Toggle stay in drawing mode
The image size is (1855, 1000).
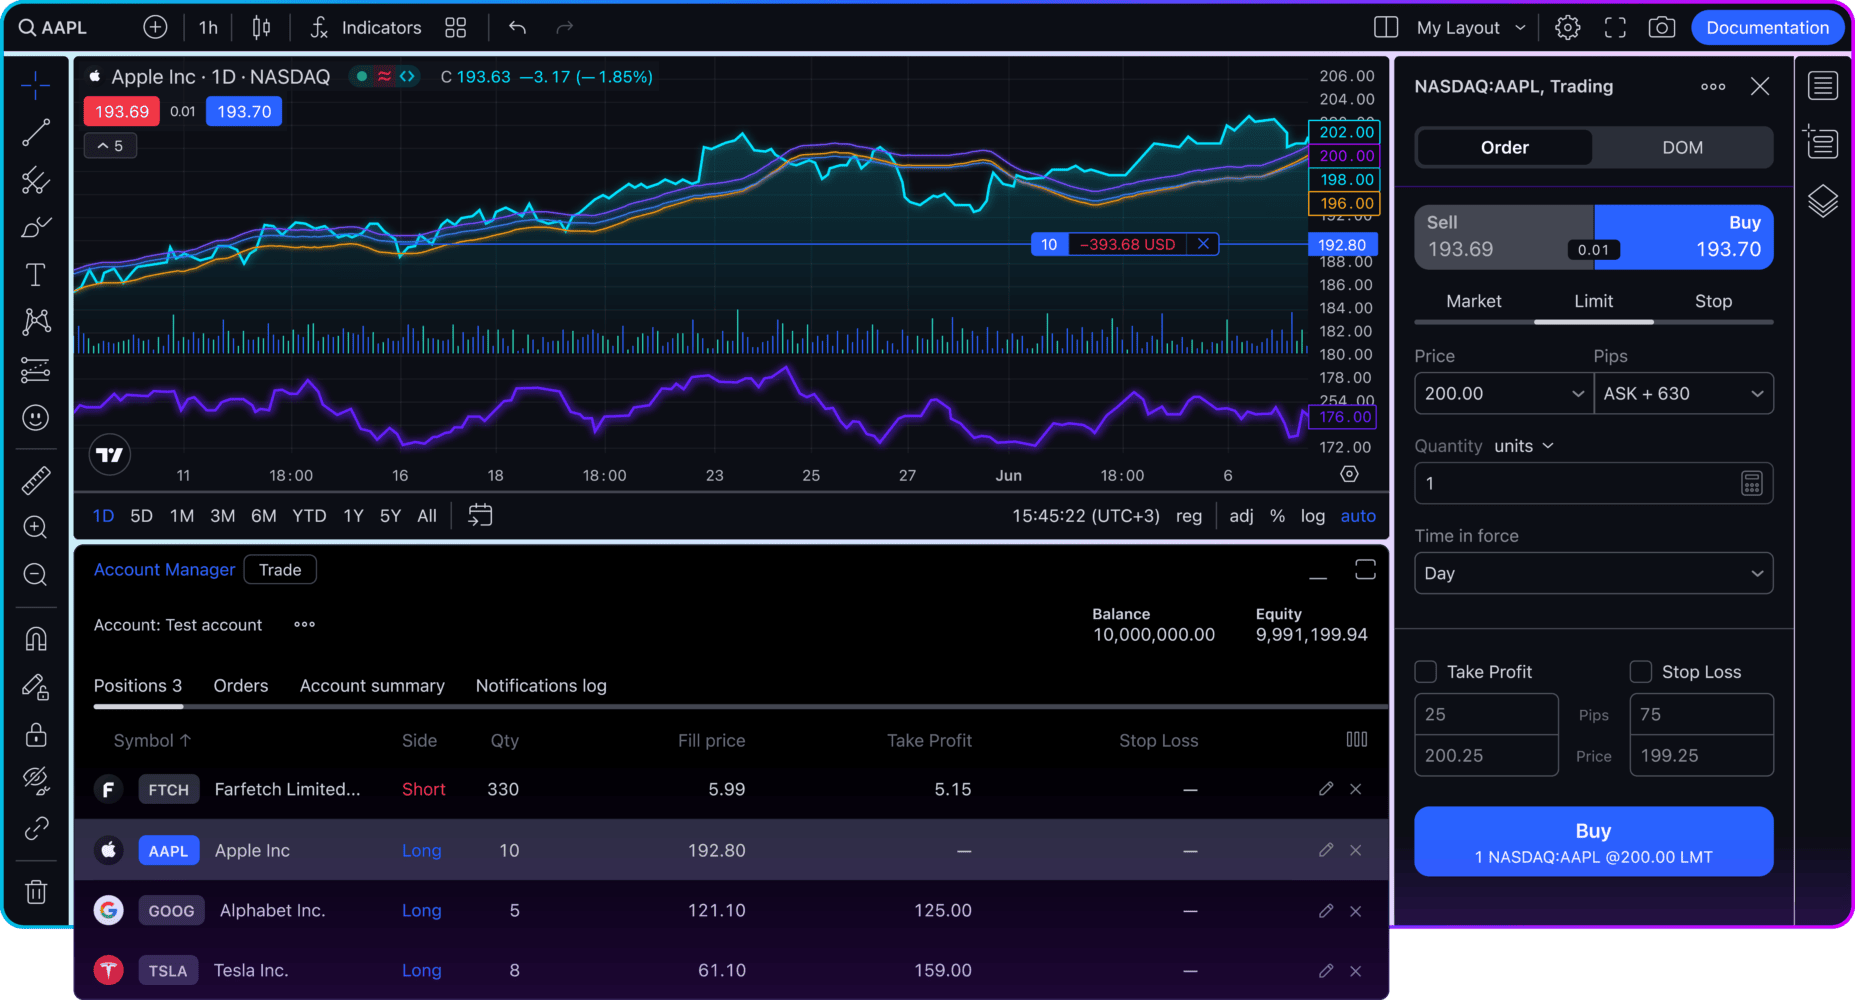click(36, 686)
